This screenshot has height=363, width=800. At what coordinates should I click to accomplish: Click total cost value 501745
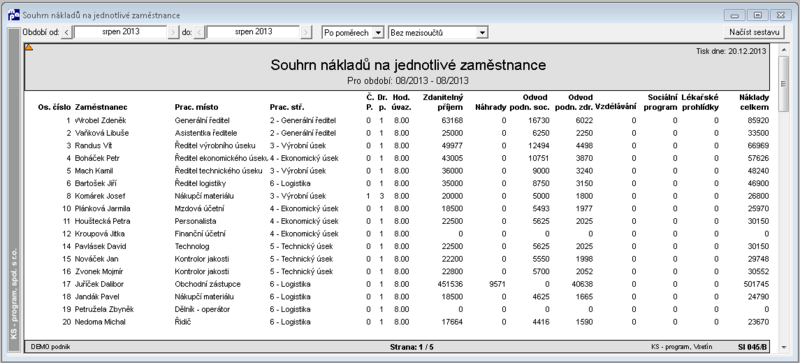(x=756, y=284)
